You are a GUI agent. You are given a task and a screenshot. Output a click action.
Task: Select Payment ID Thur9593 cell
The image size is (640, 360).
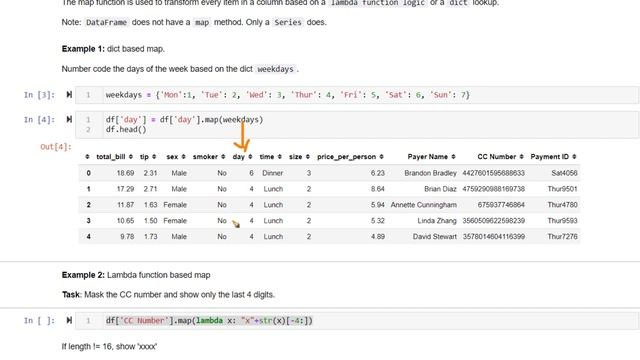tap(562, 221)
